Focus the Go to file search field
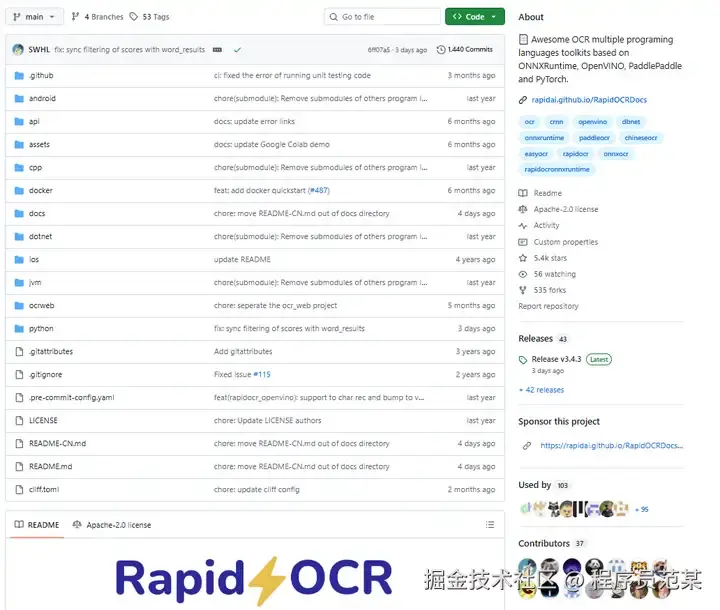Image resolution: width=720 pixels, height=610 pixels. pyautogui.click(x=382, y=17)
